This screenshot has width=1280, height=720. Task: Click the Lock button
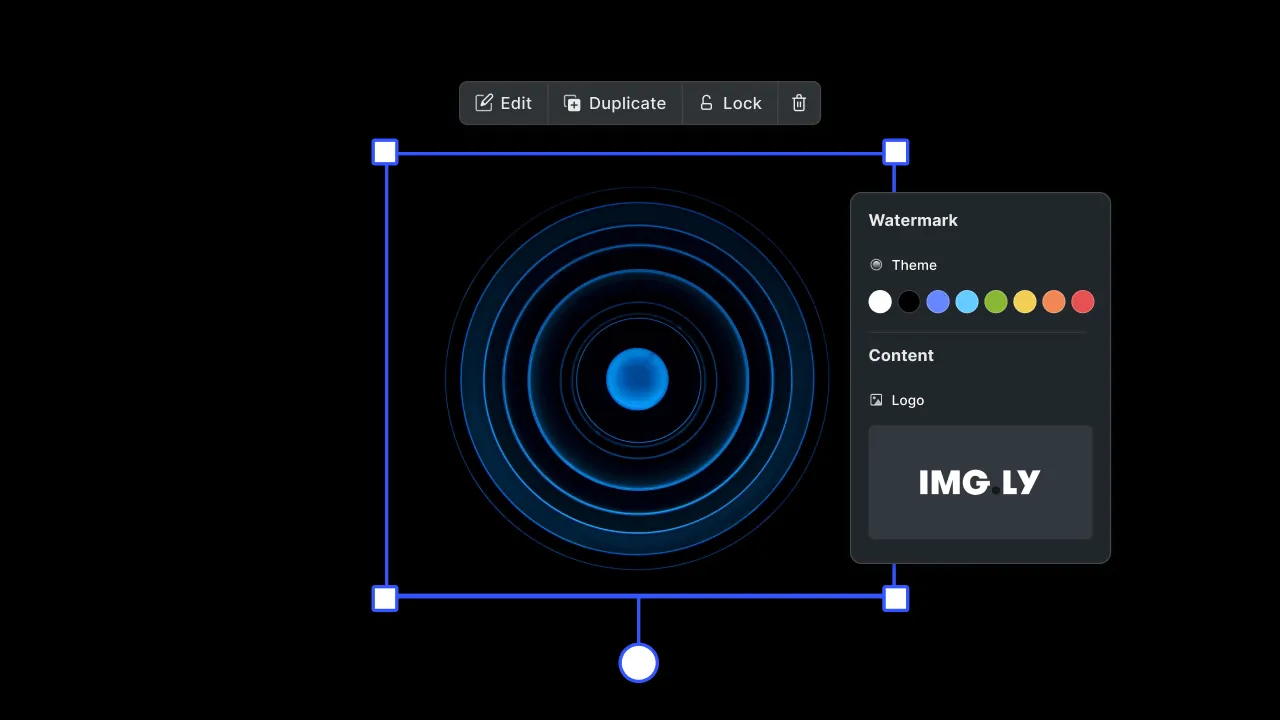tap(730, 103)
